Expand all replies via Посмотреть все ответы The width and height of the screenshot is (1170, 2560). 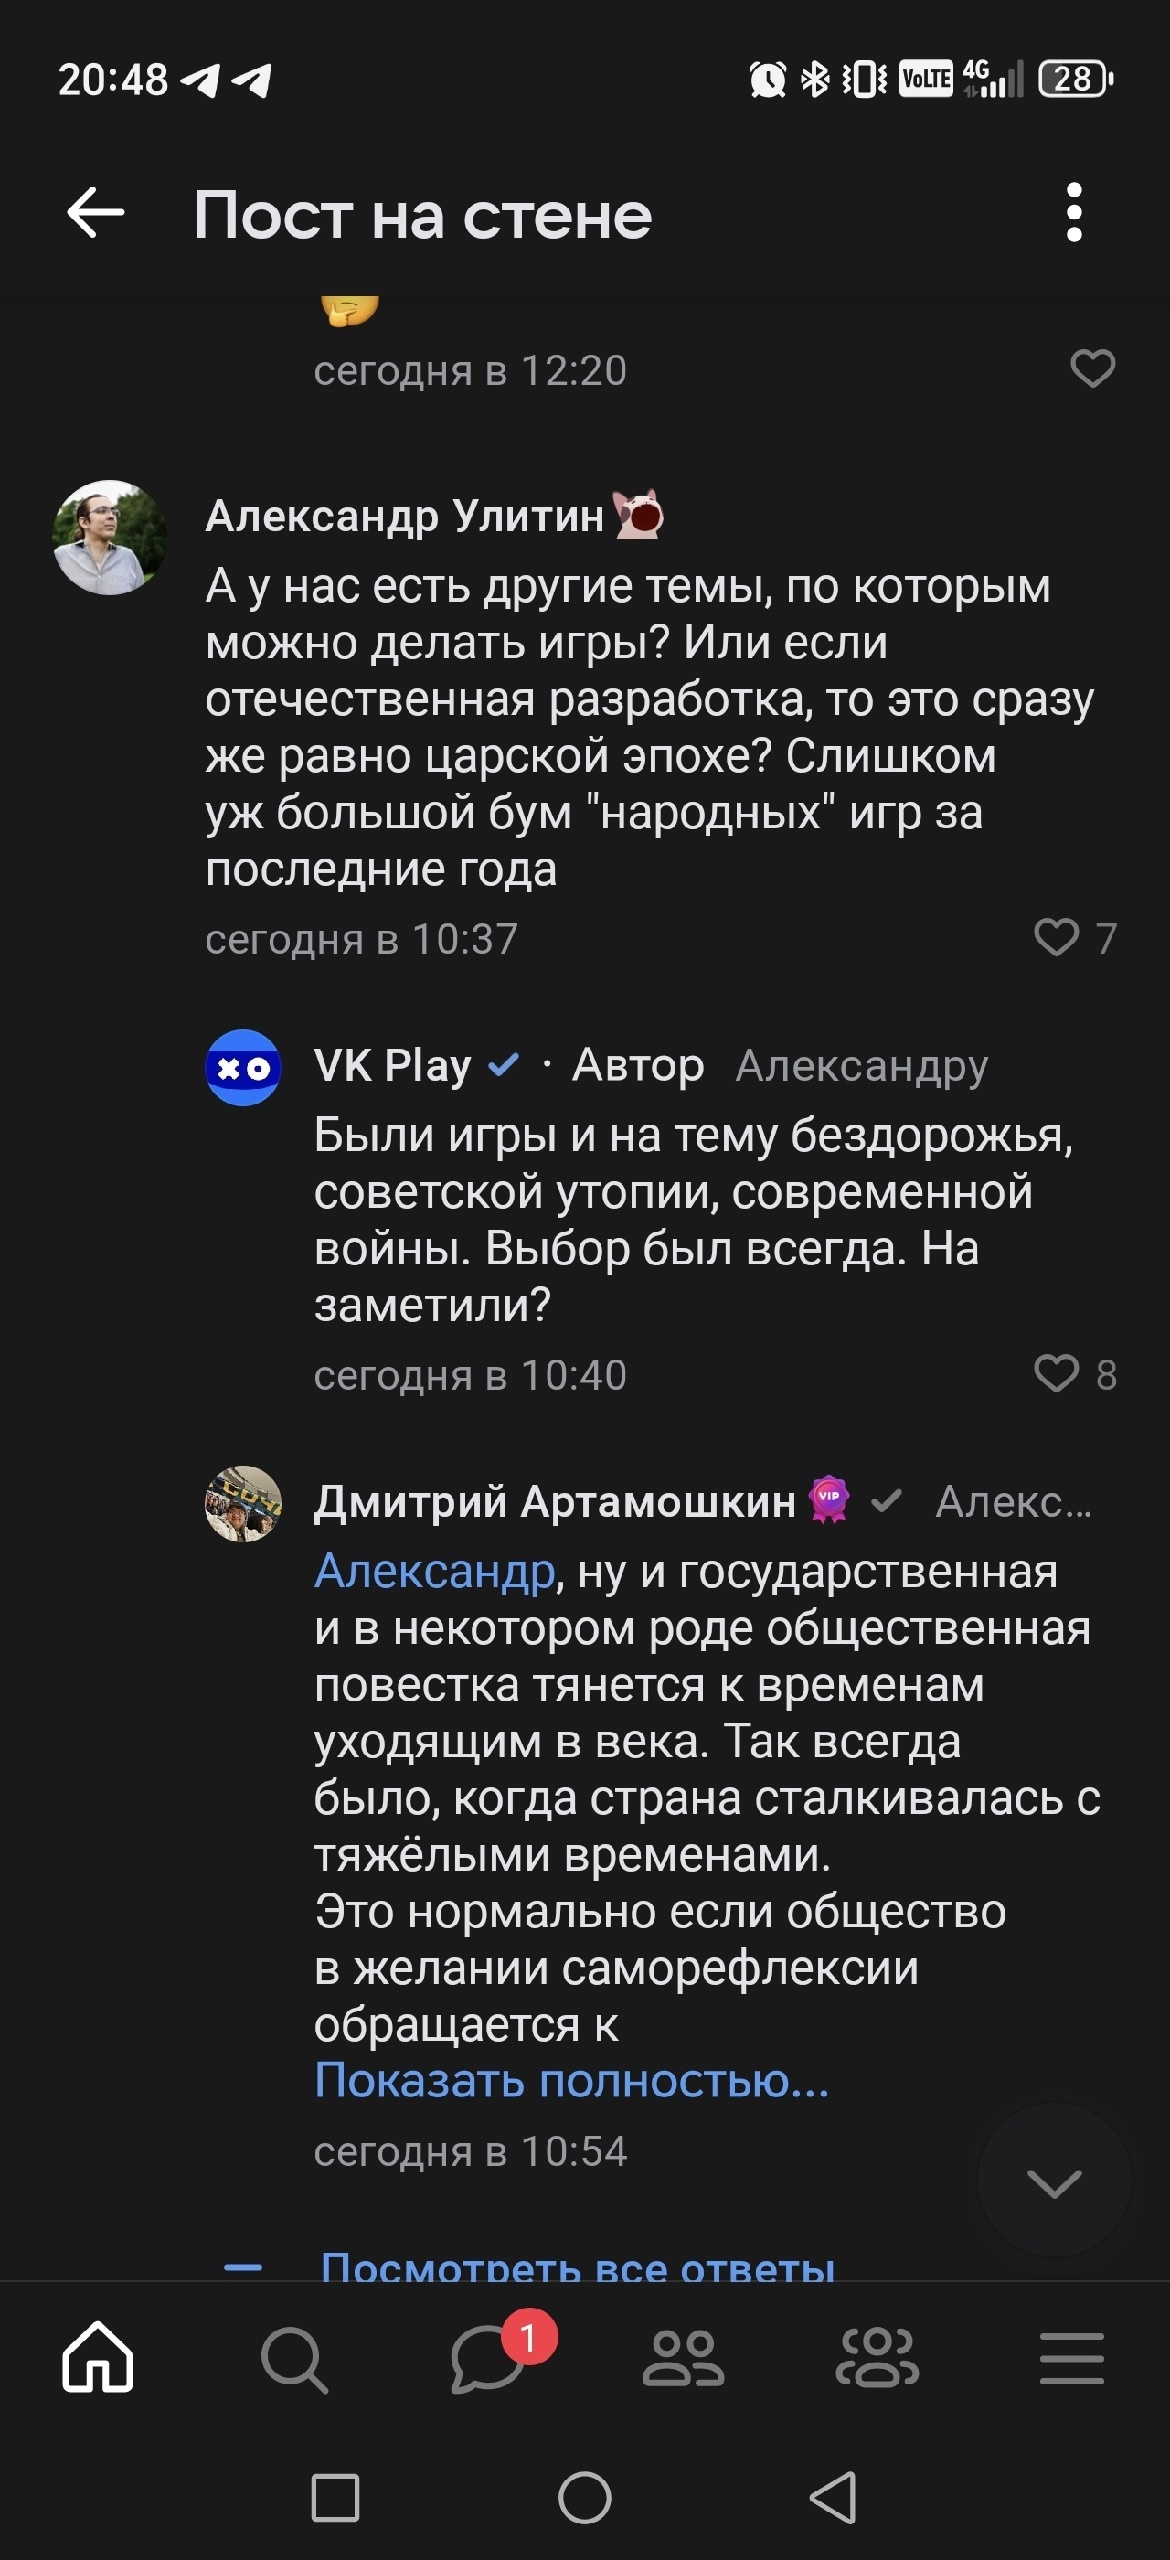pos(577,2265)
